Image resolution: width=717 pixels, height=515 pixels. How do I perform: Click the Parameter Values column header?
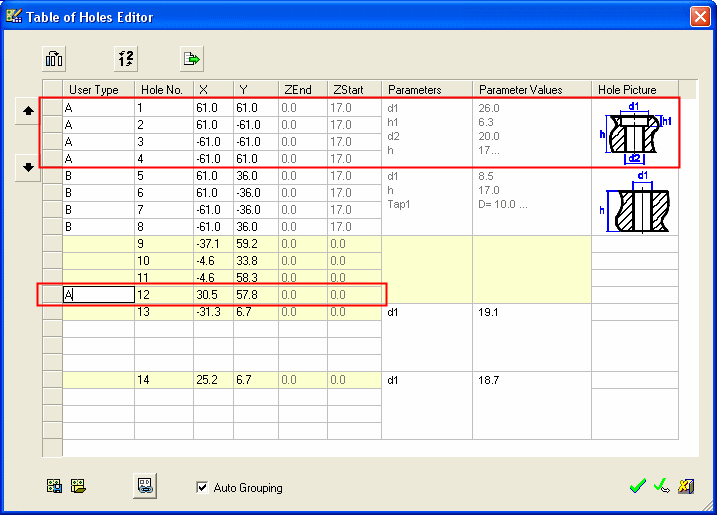(531, 90)
